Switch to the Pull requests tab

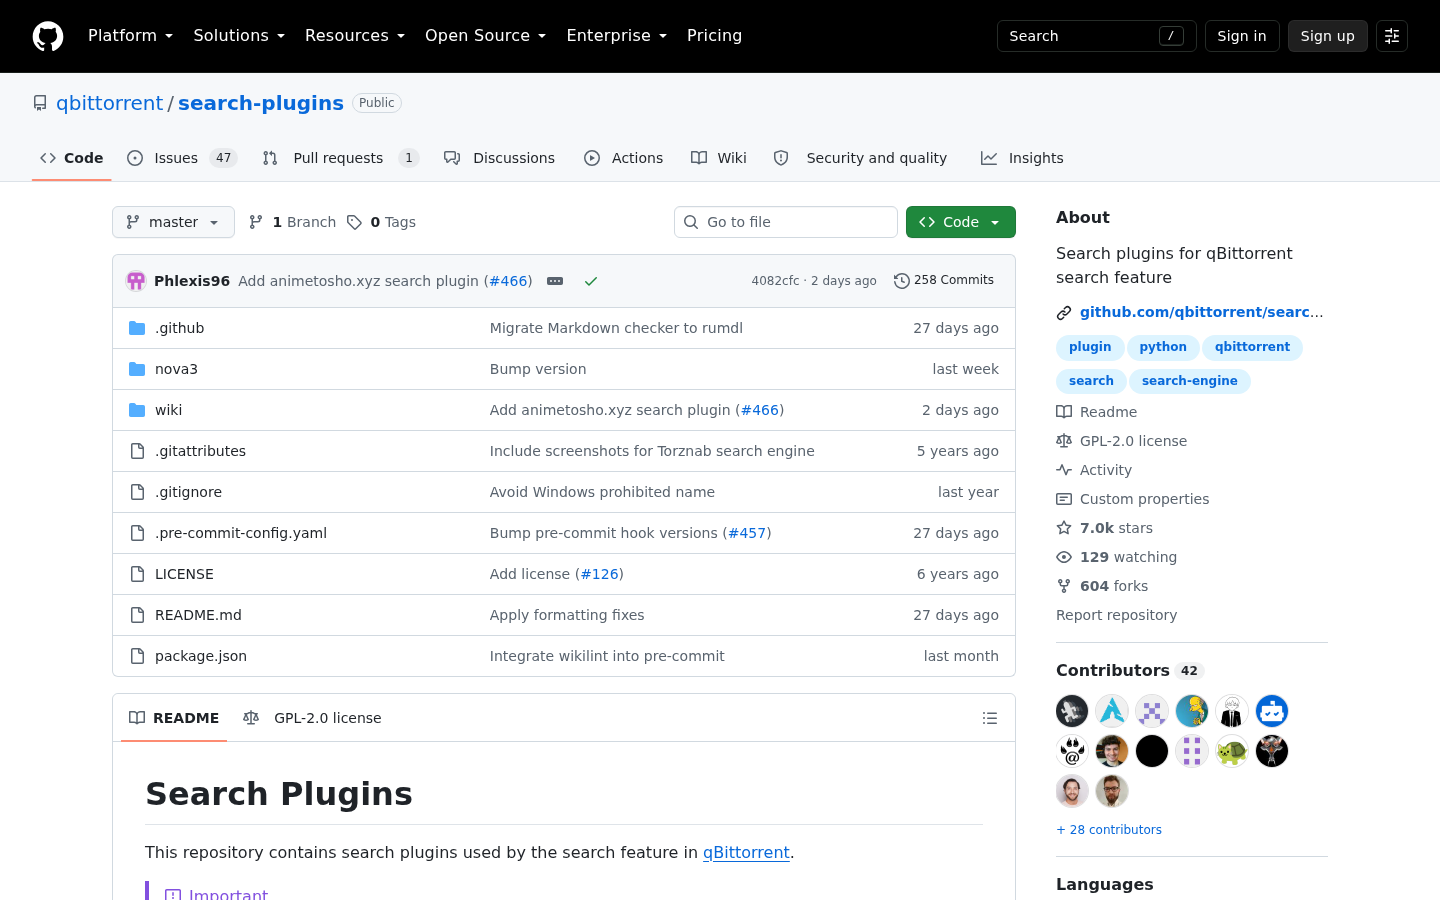[x=340, y=158]
